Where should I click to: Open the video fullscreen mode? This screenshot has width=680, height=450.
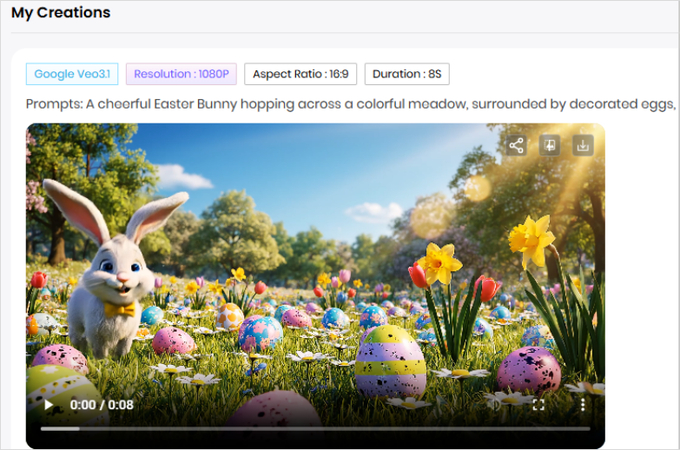(538, 405)
